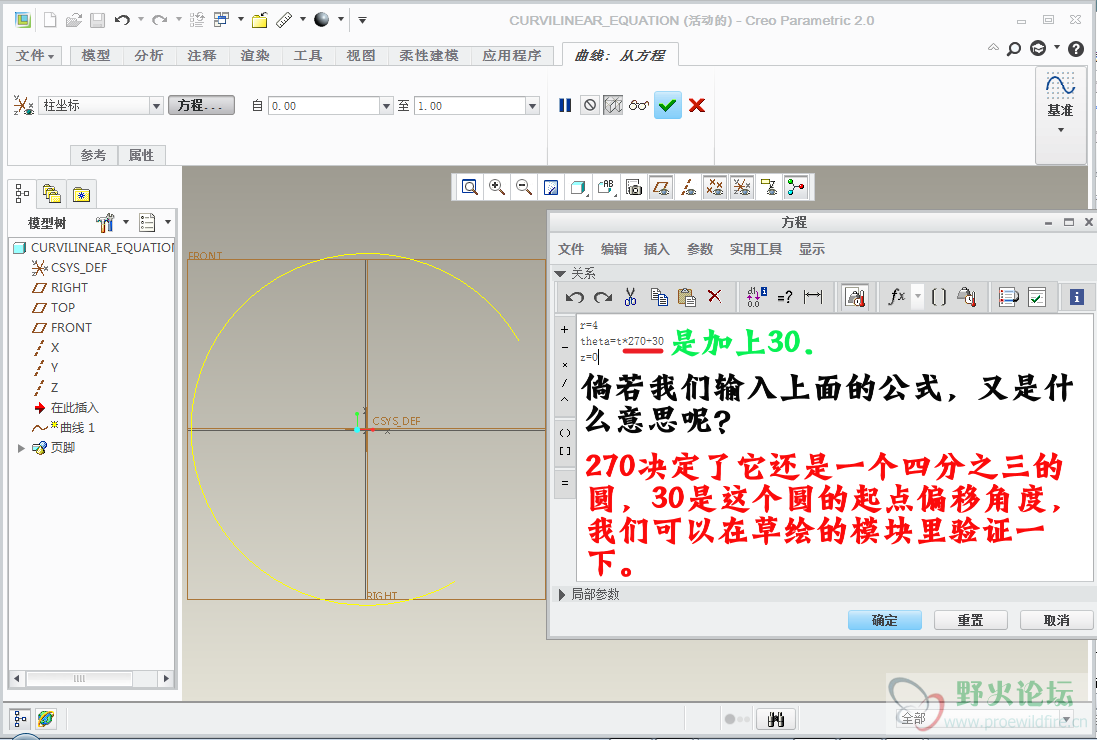1097x740 pixels.
Task: Open the 属性 panel tab
Action: pyautogui.click(x=141, y=155)
